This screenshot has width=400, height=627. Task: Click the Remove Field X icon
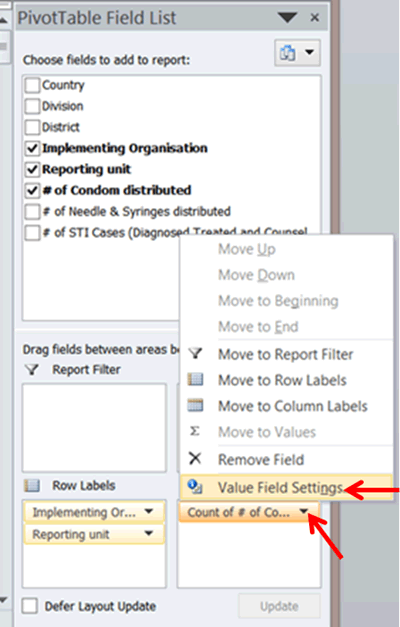click(195, 458)
